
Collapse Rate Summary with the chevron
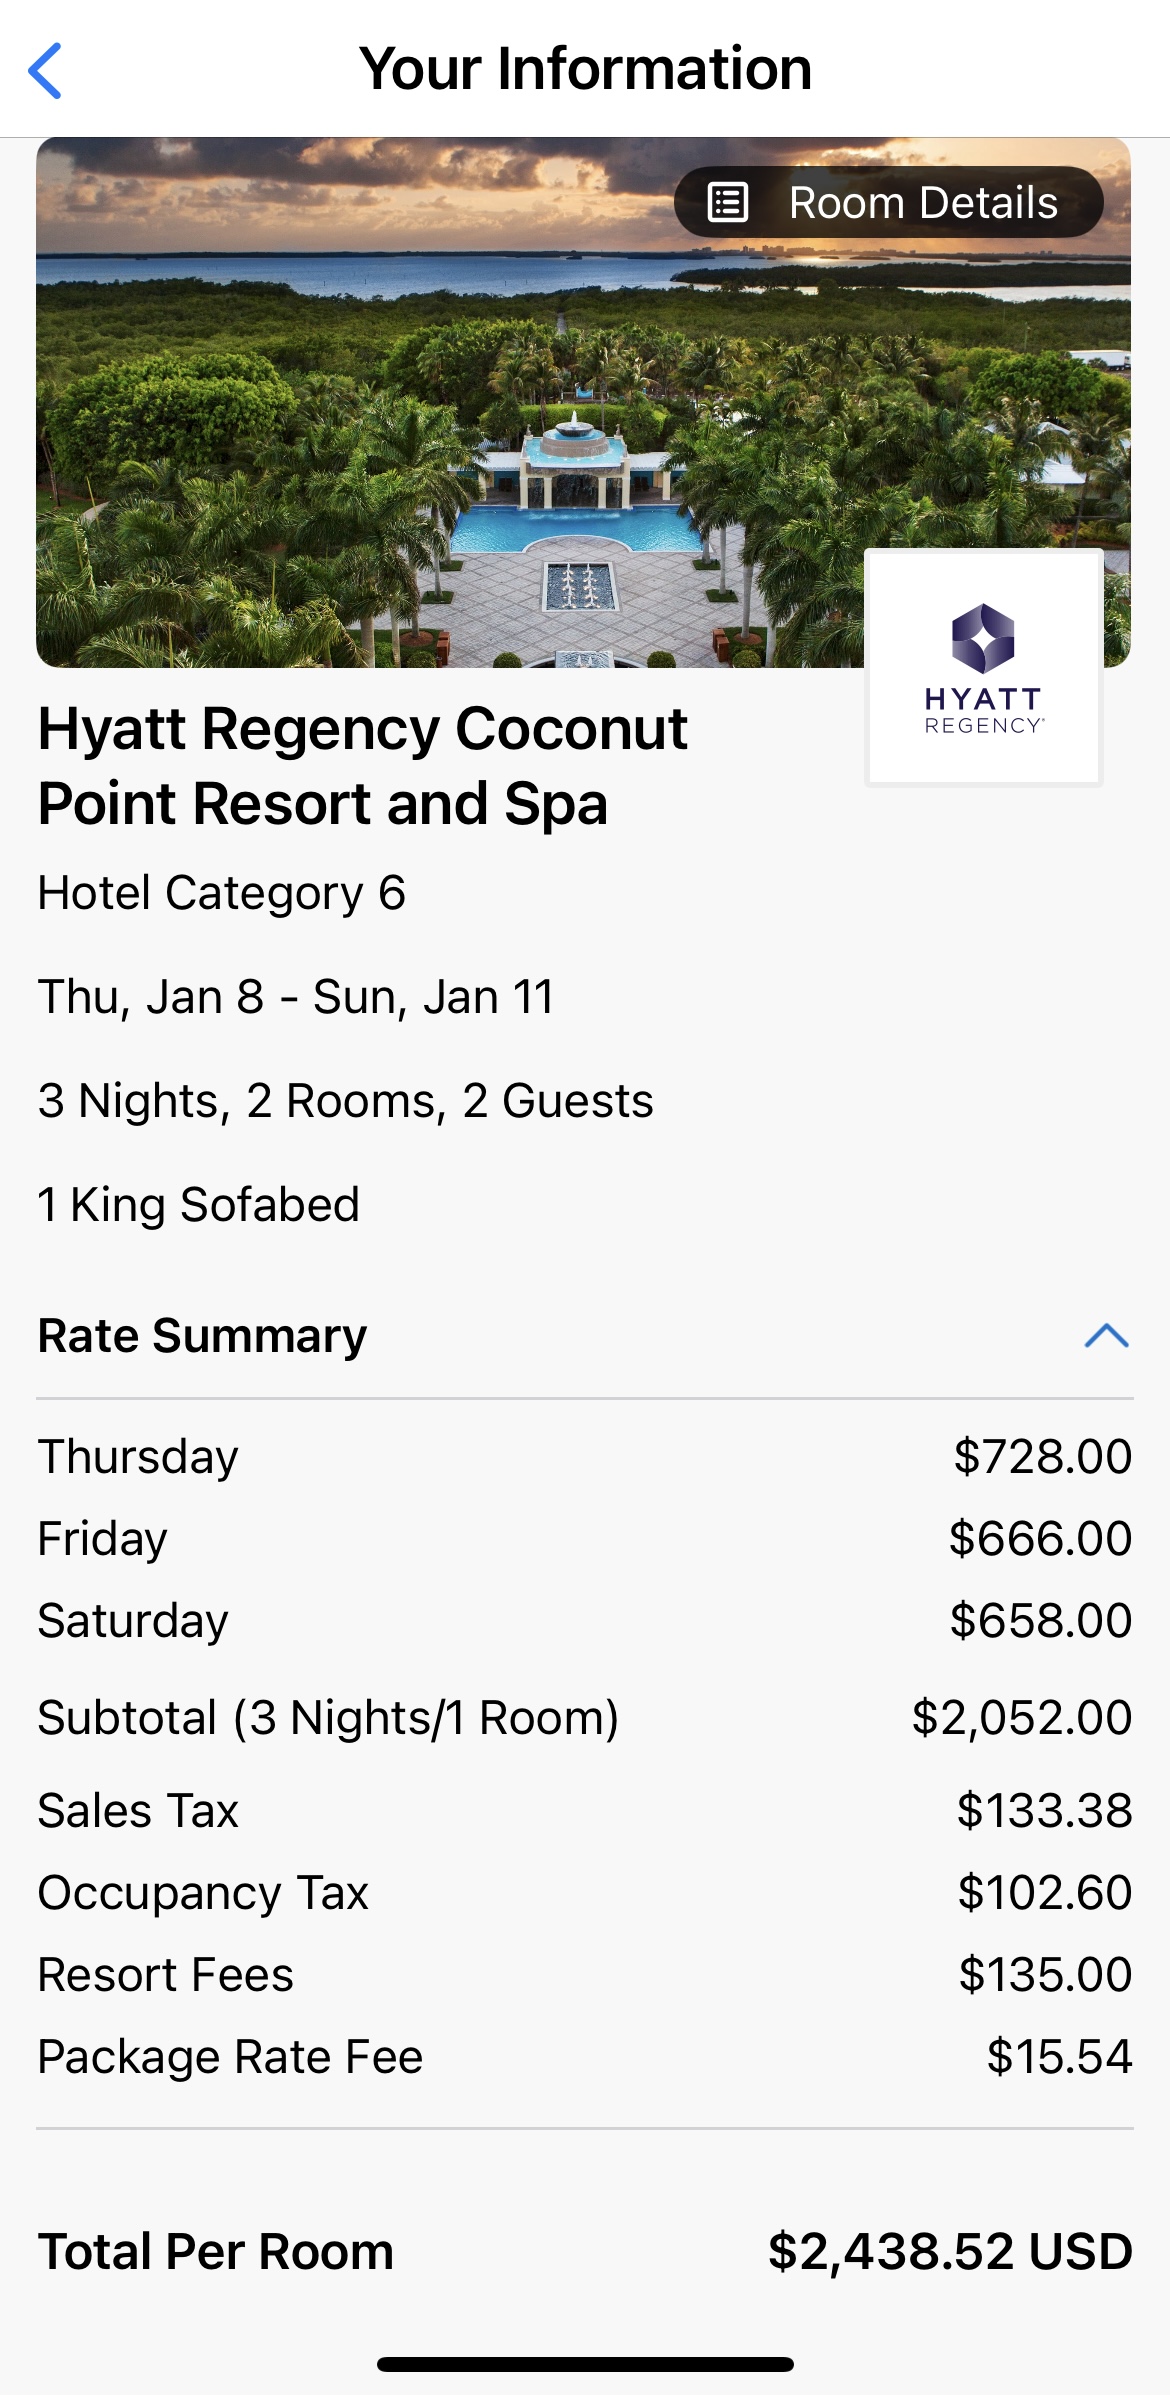[x=1106, y=1336]
